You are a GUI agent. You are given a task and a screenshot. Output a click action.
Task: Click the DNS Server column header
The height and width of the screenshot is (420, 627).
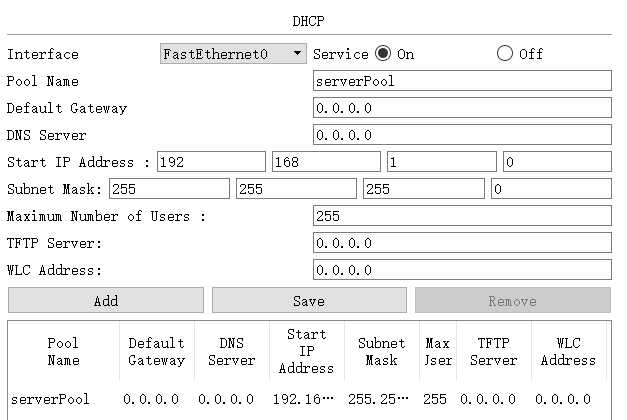pos(232,352)
